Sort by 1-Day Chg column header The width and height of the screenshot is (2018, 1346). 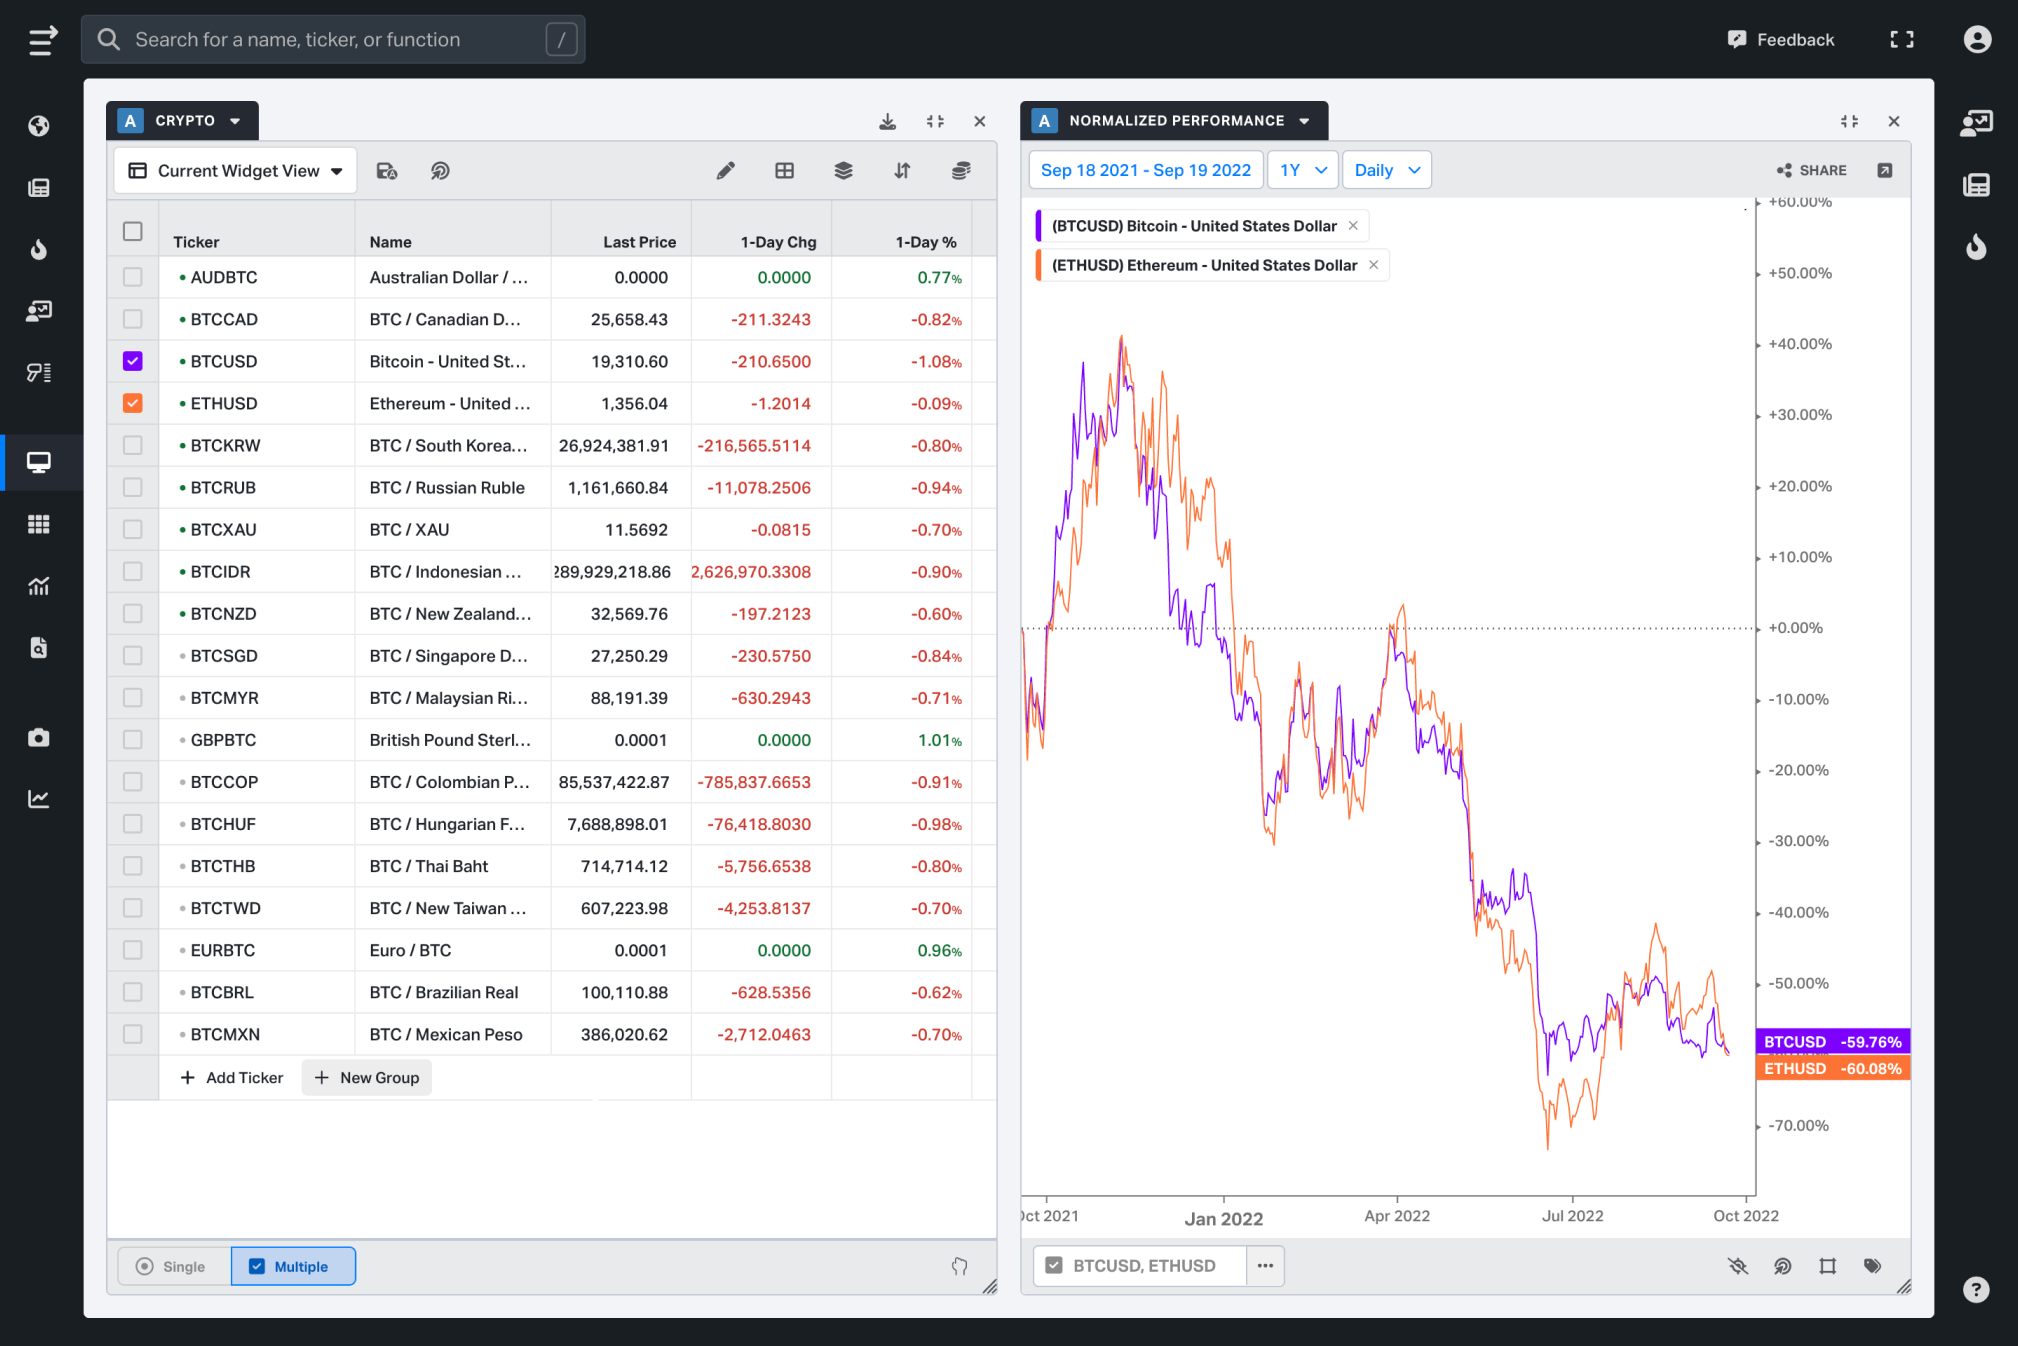pos(778,242)
